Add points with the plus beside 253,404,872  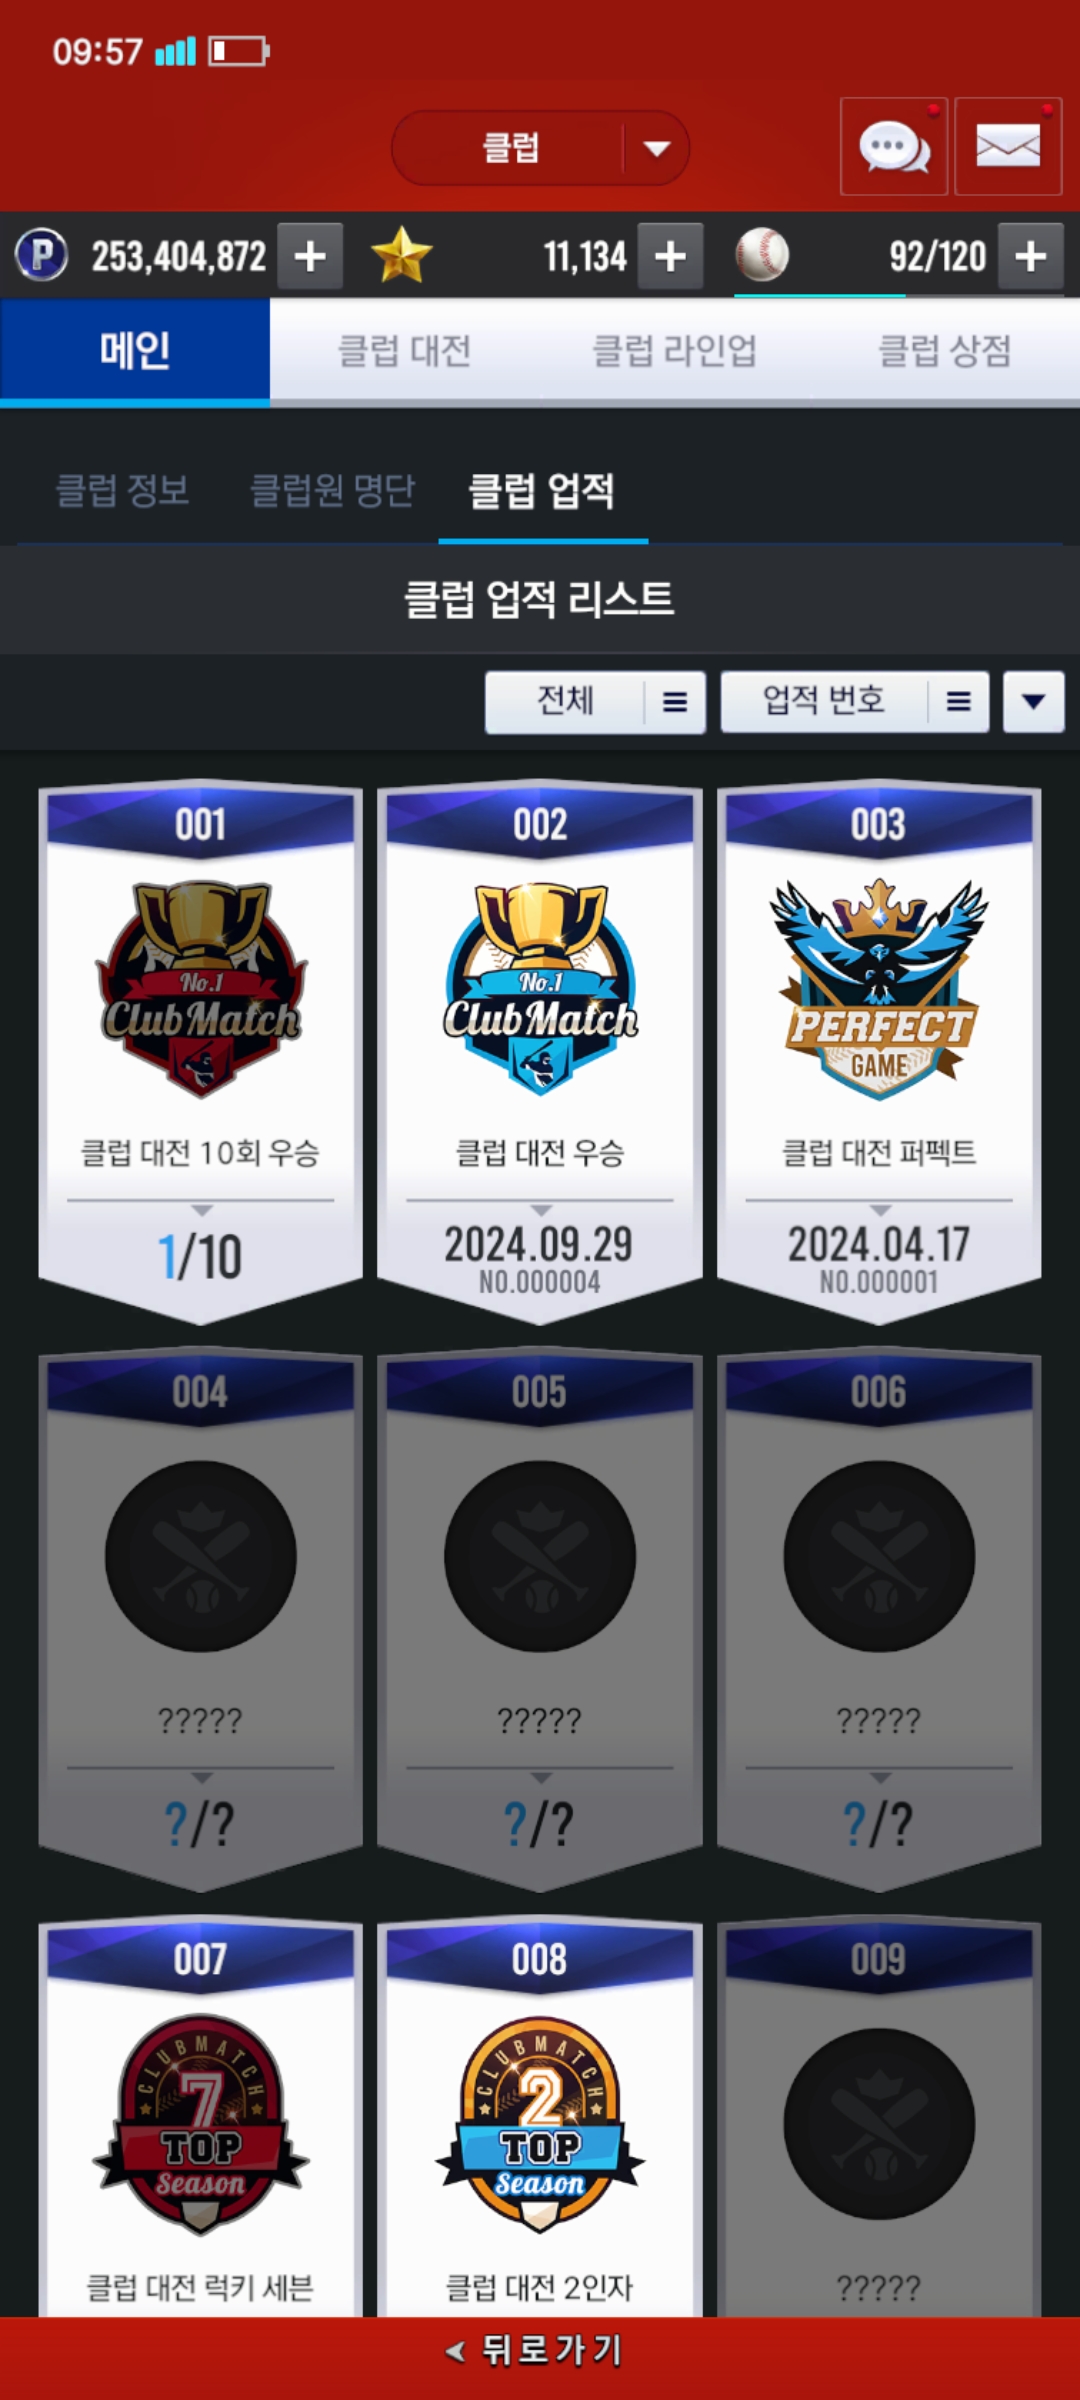click(310, 256)
